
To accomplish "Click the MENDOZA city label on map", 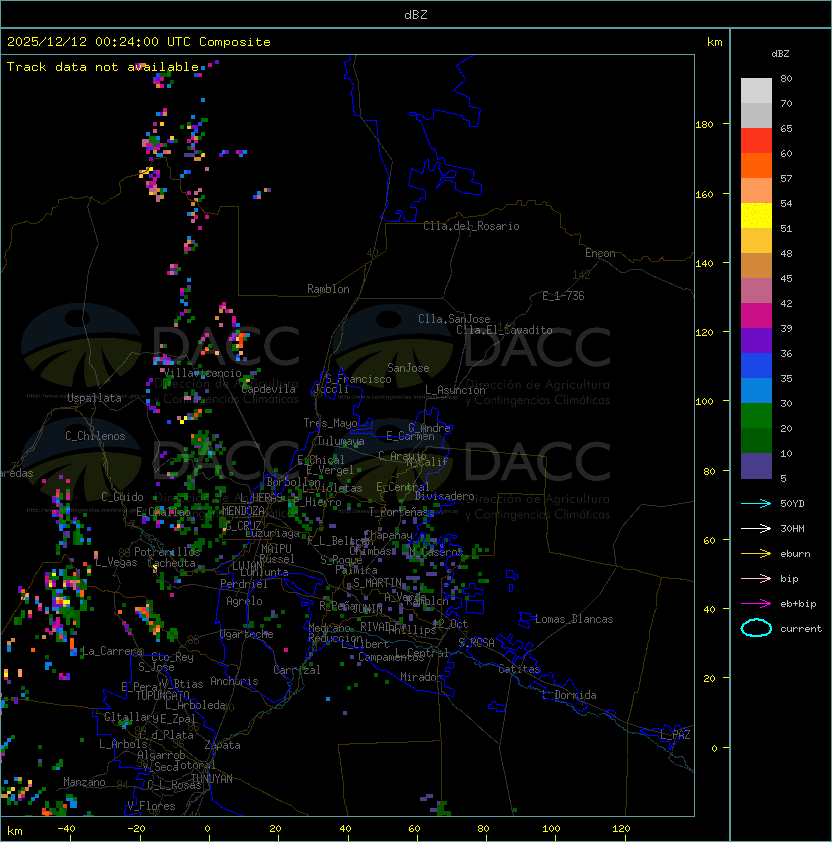I will 243,511.
